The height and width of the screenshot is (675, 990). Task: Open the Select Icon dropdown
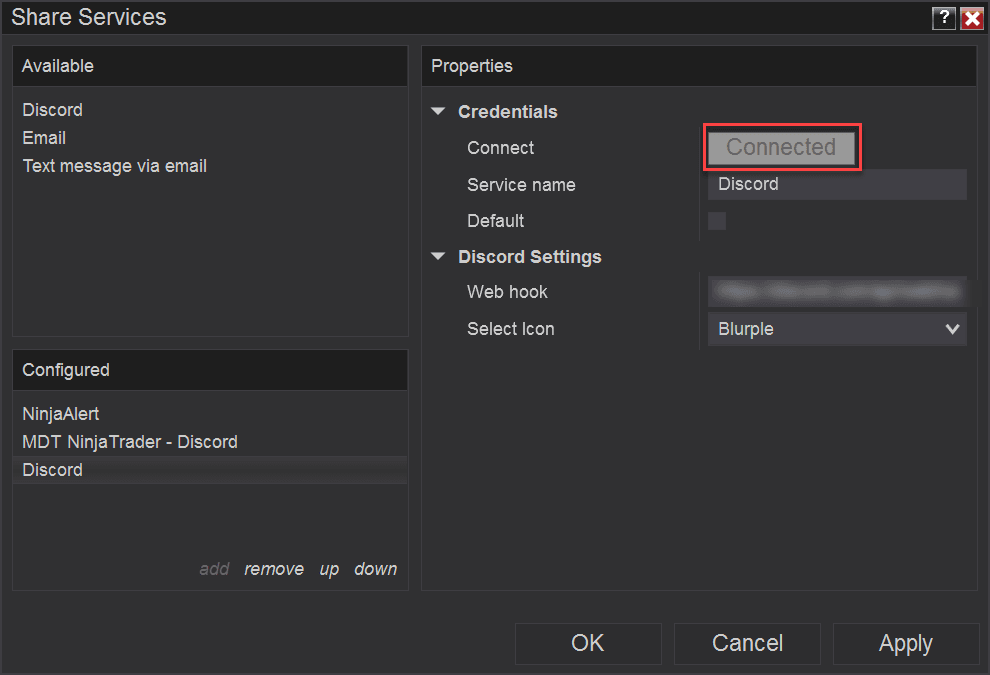click(x=837, y=329)
